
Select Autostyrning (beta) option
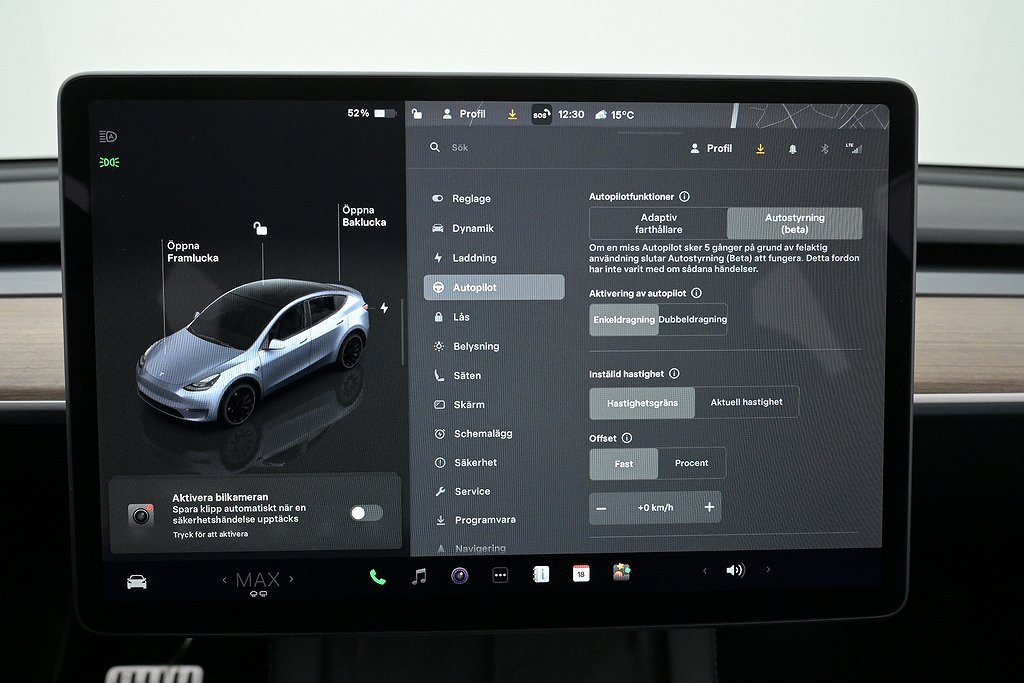tap(795, 223)
